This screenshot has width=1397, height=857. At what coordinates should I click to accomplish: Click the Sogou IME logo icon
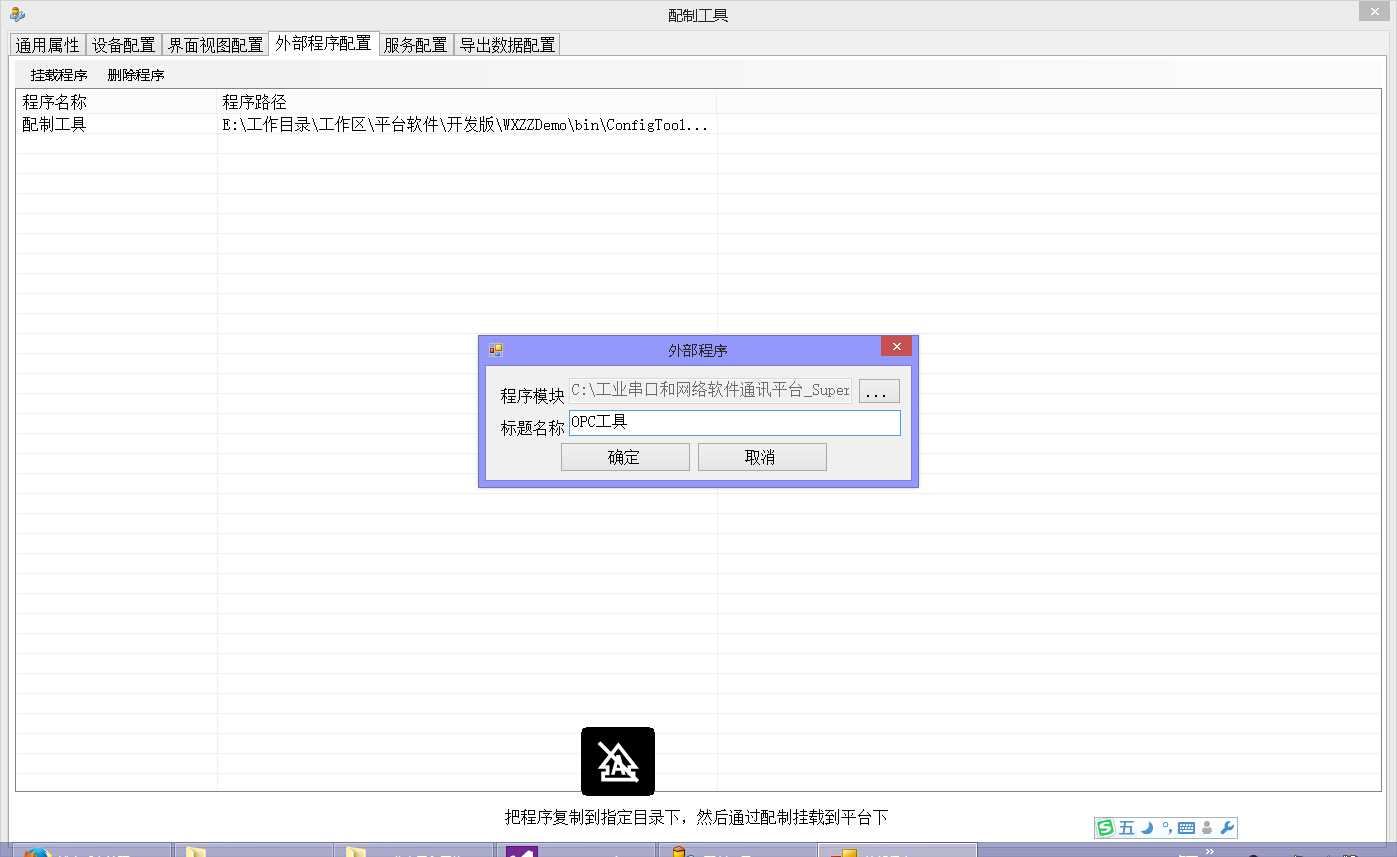click(x=1105, y=828)
